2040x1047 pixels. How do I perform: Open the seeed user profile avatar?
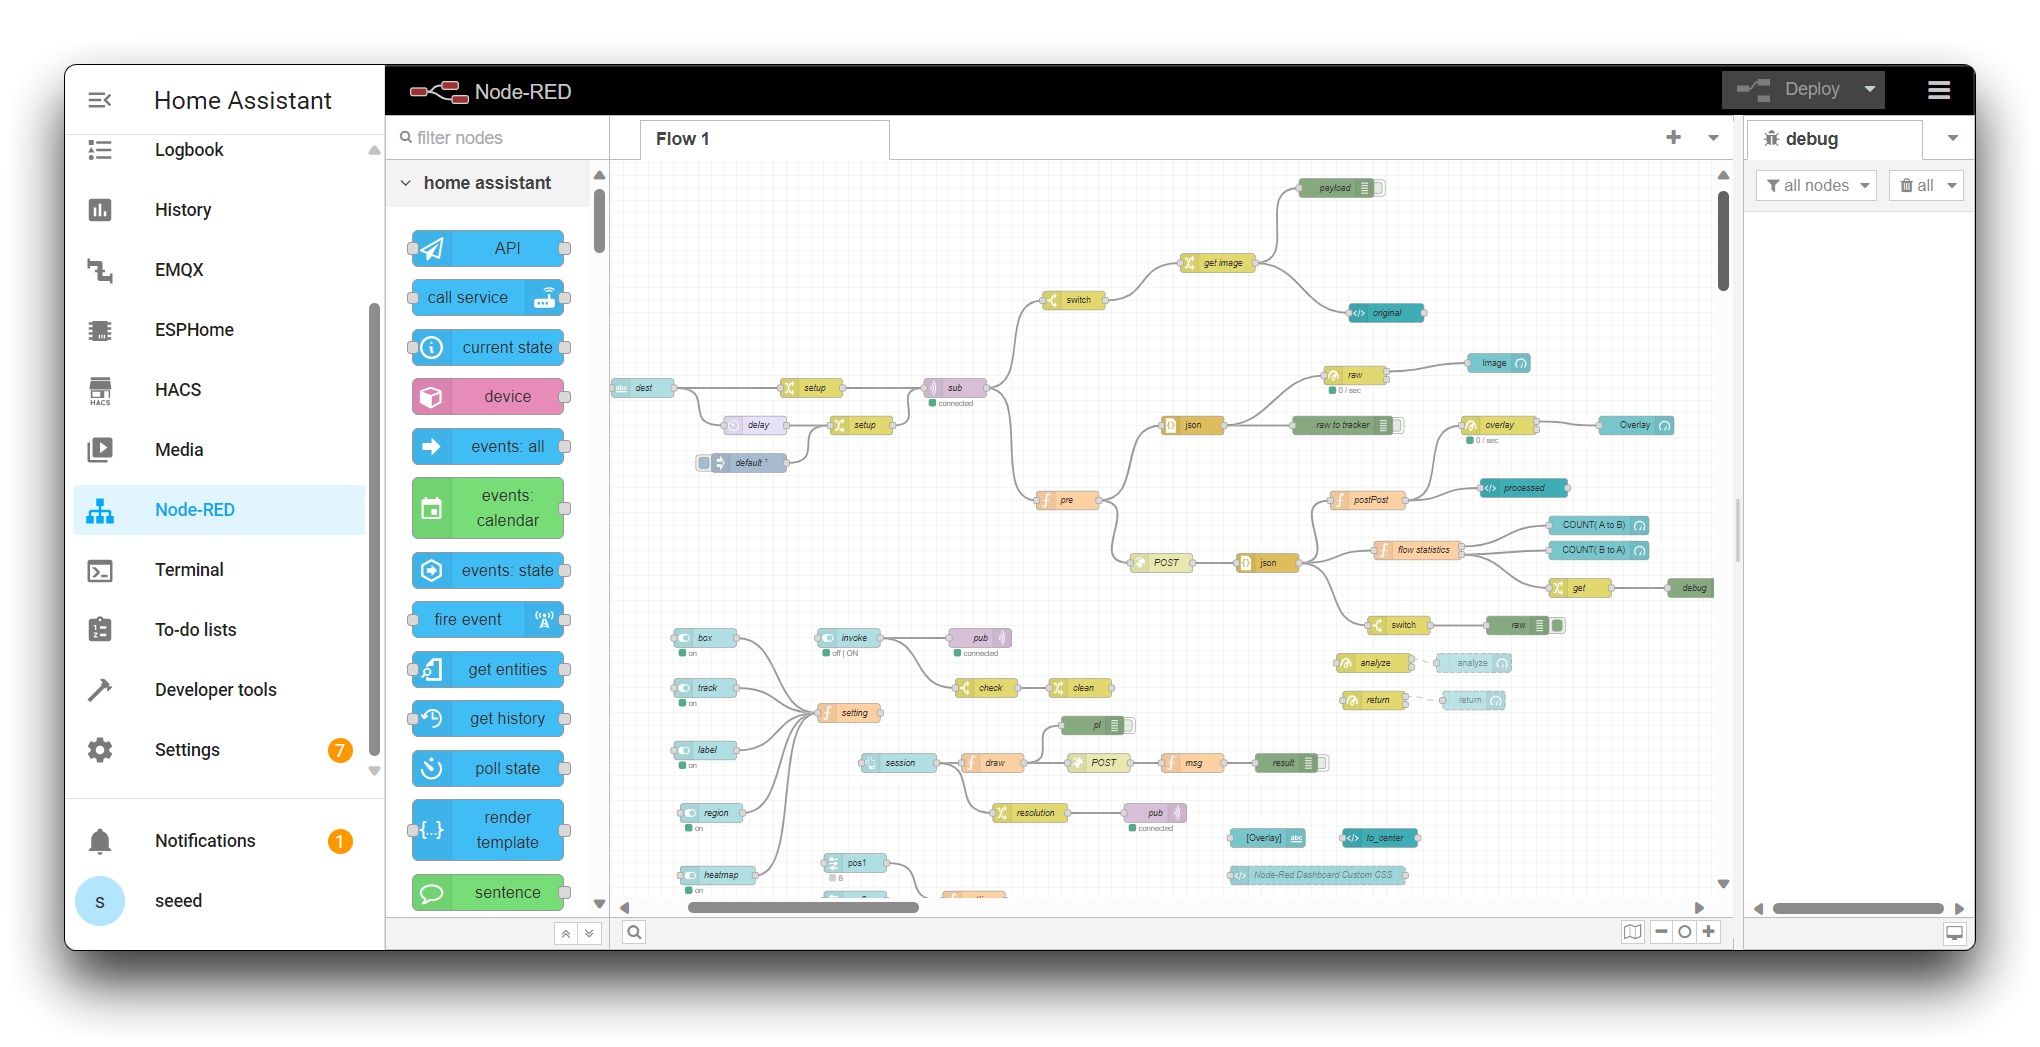tap(100, 901)
